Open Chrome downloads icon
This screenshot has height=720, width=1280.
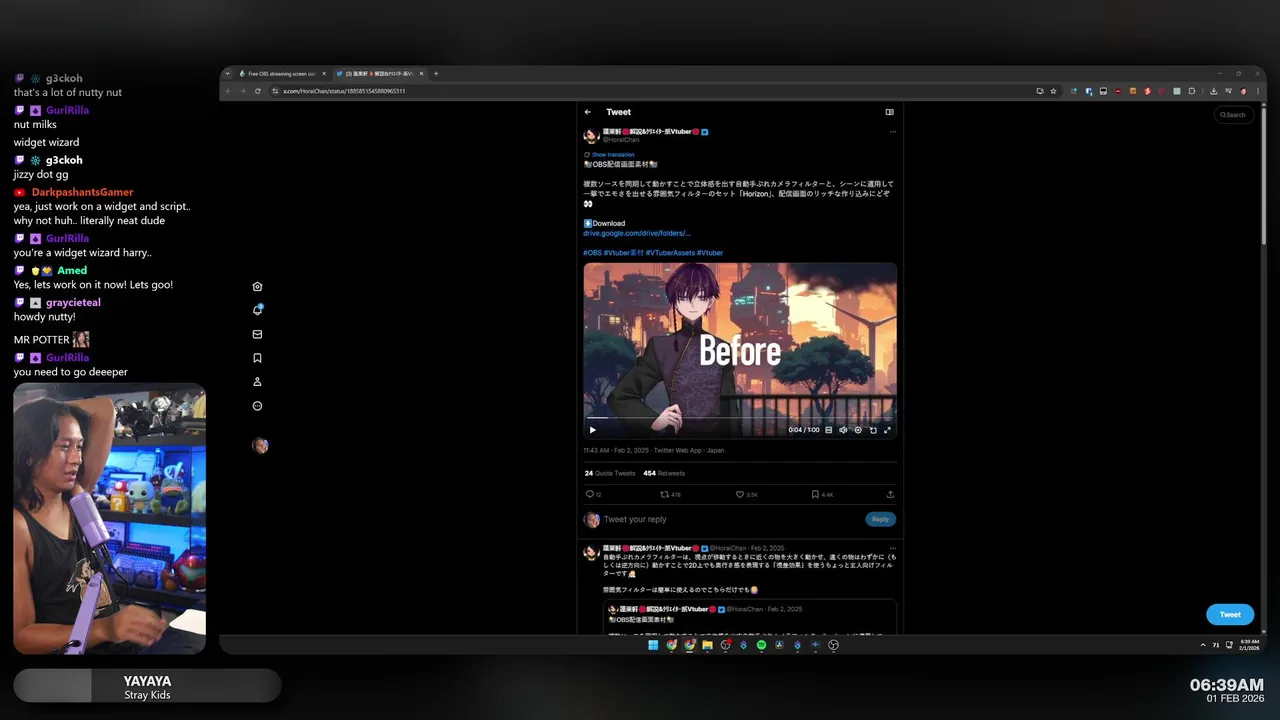click(1213, 91)
